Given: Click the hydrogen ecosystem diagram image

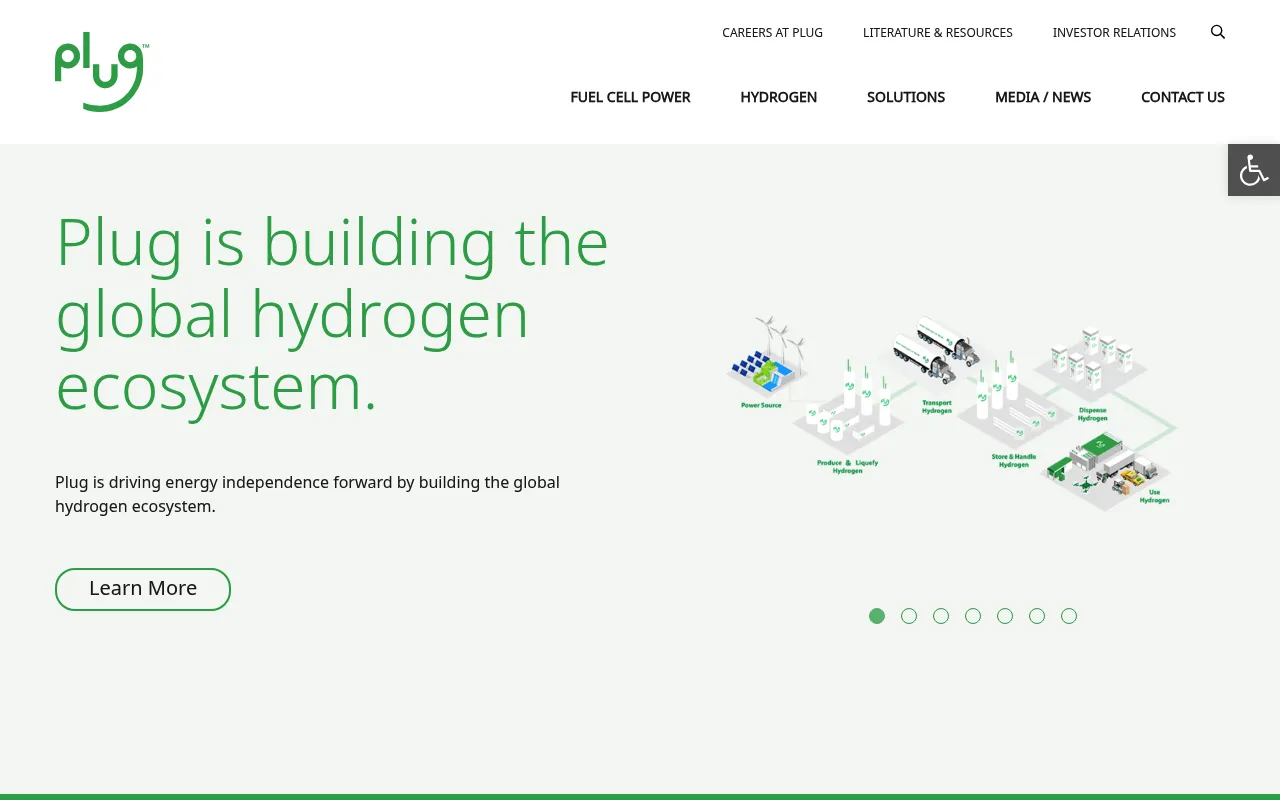Looking at the screenshot, I should (x=952, y=412).
